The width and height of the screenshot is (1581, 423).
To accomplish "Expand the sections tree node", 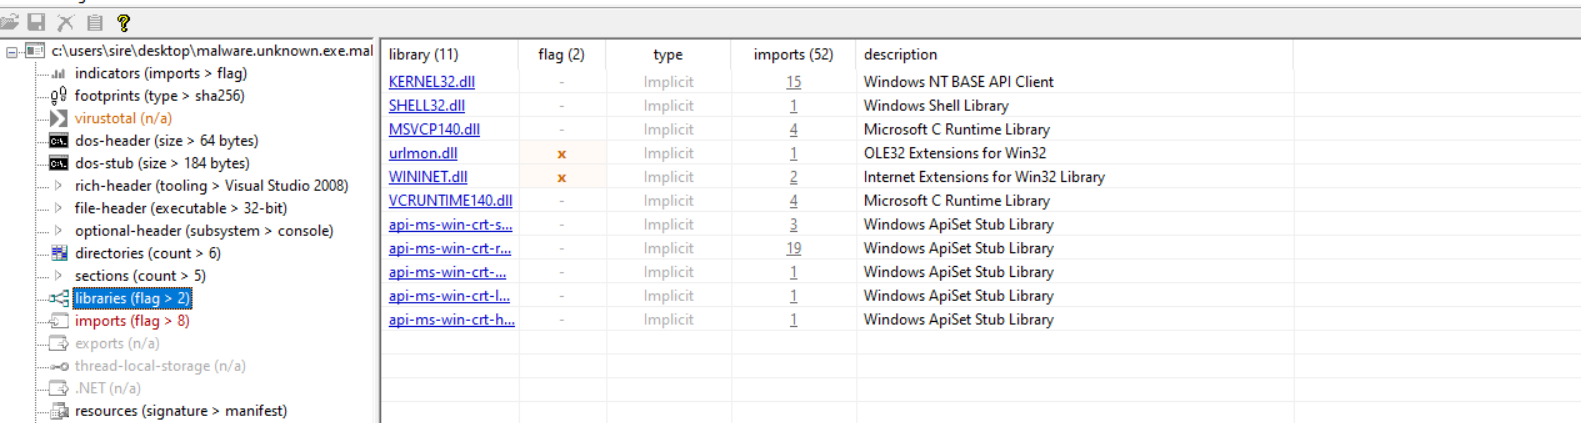I will (58, 276).
